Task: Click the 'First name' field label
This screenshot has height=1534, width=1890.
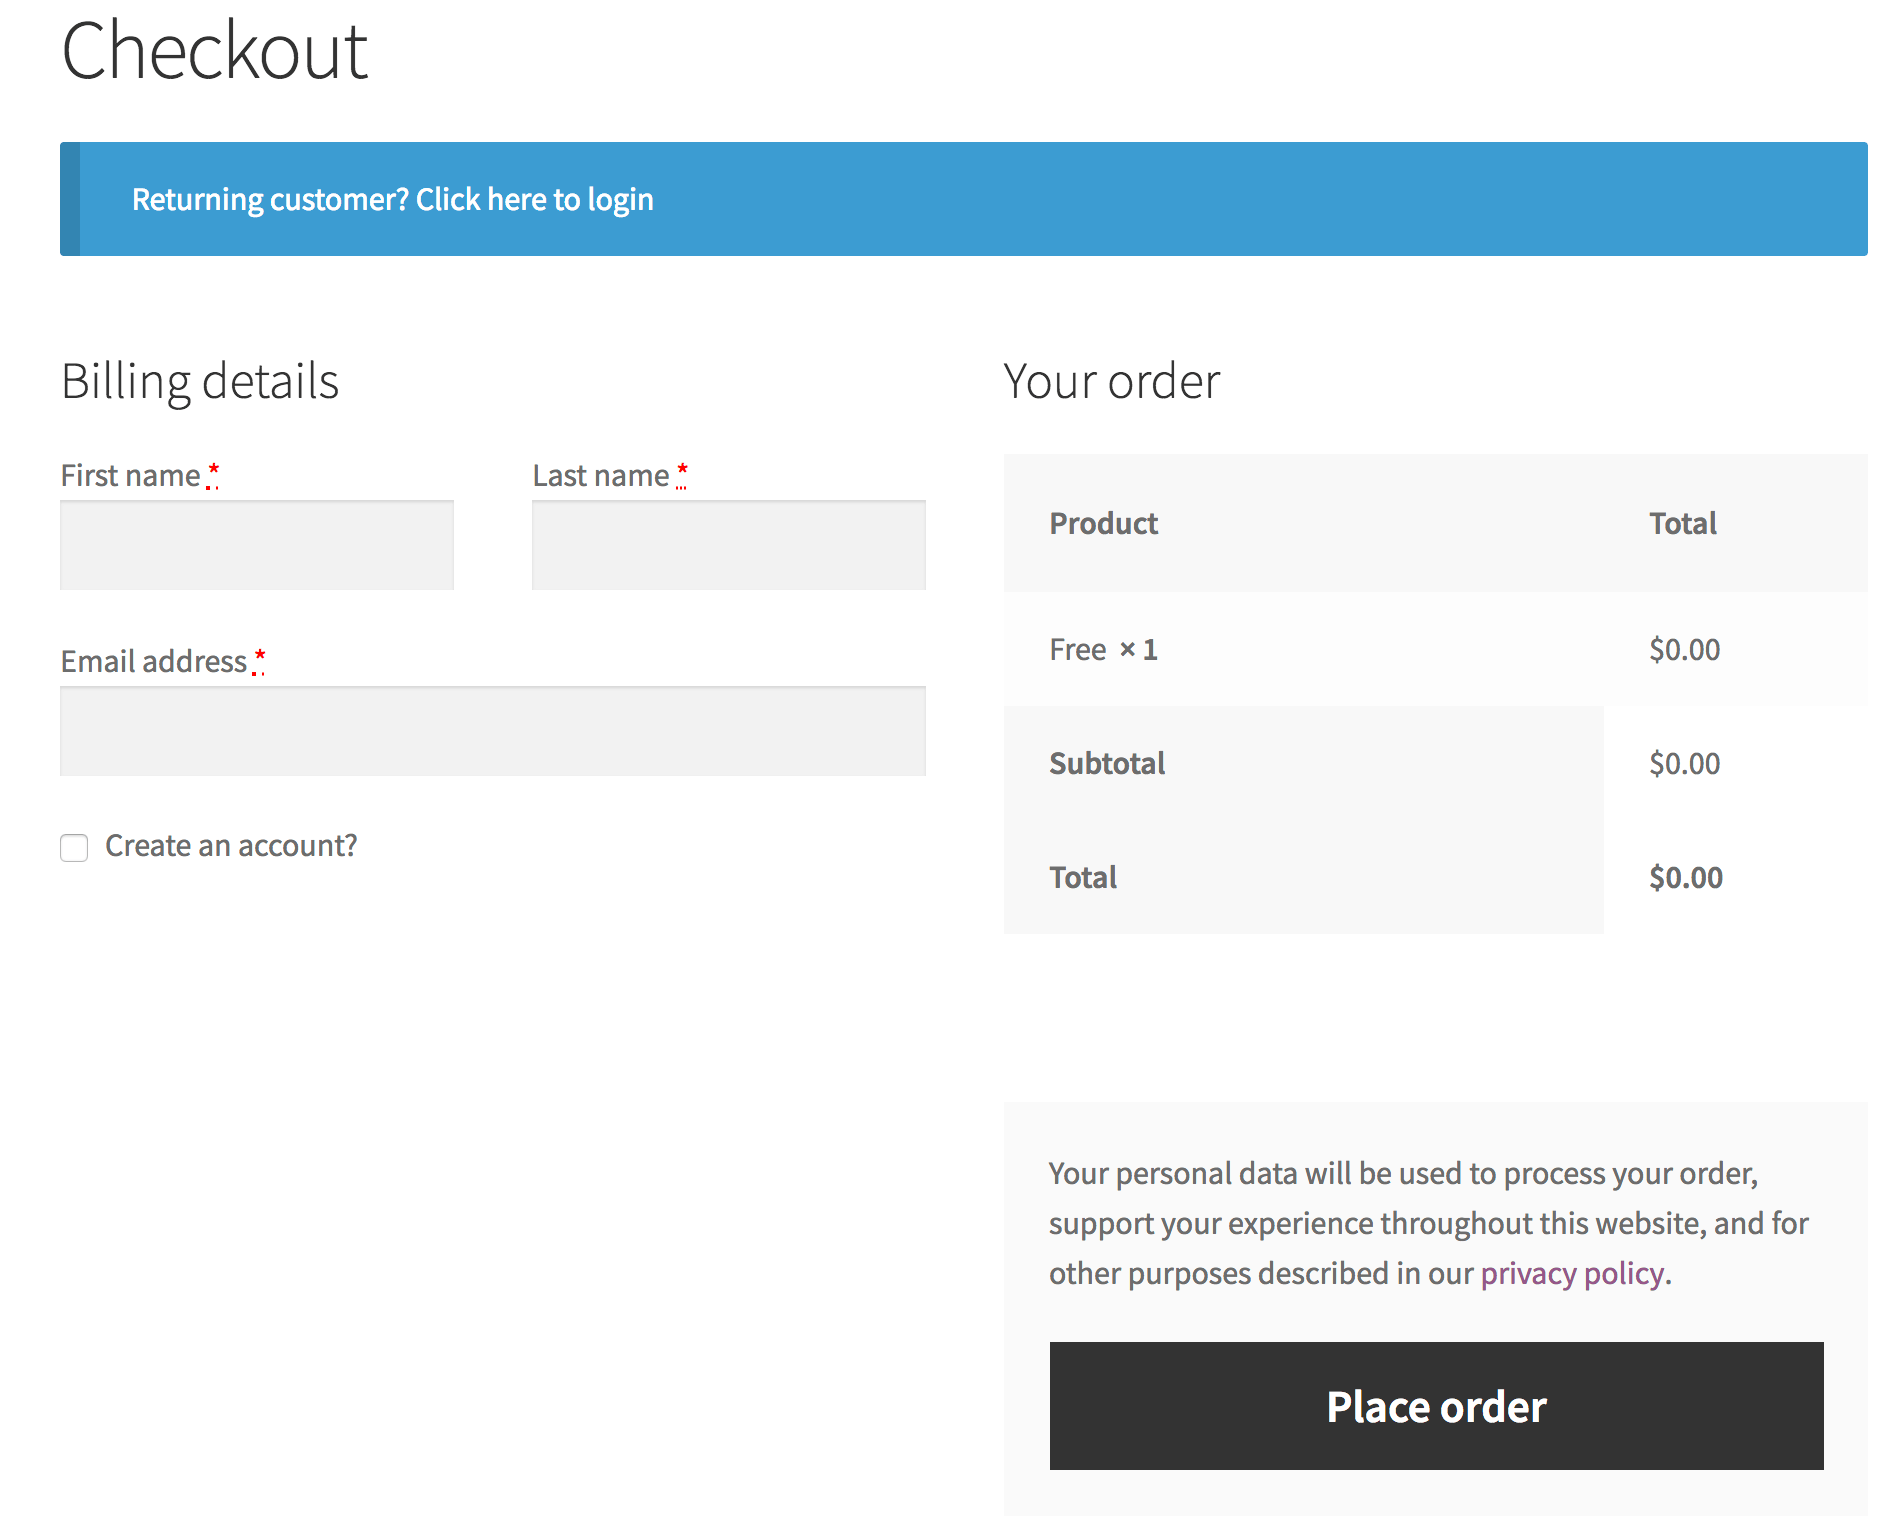Action: click(130, 476)
